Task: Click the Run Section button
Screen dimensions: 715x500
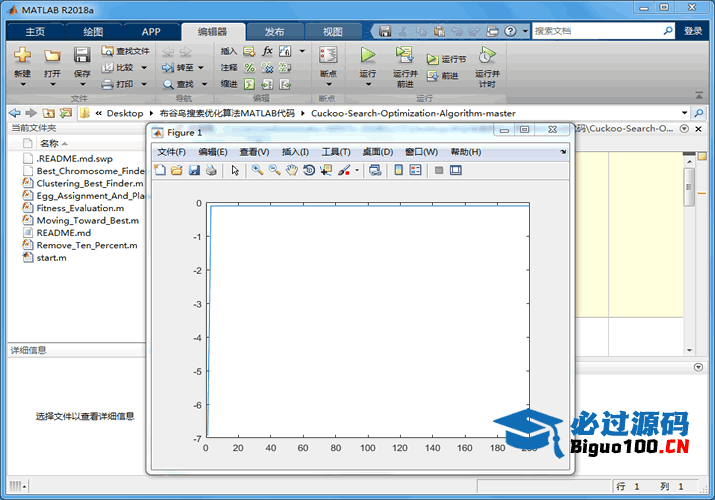Action: (446, 59)
